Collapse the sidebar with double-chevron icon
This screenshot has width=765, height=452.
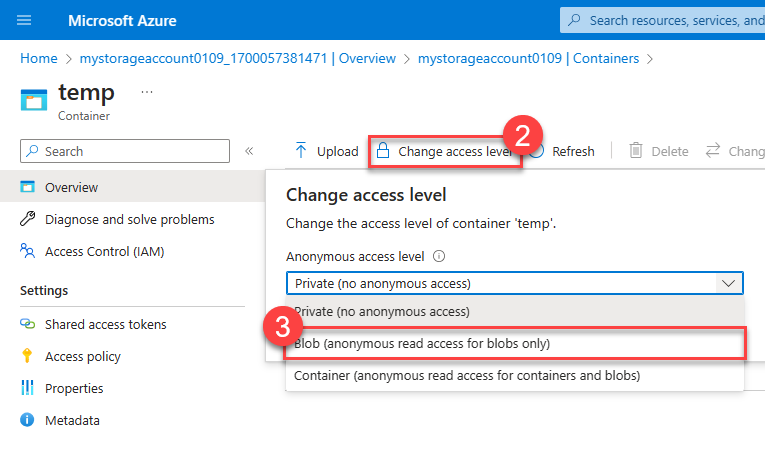(x=249, y=151)
